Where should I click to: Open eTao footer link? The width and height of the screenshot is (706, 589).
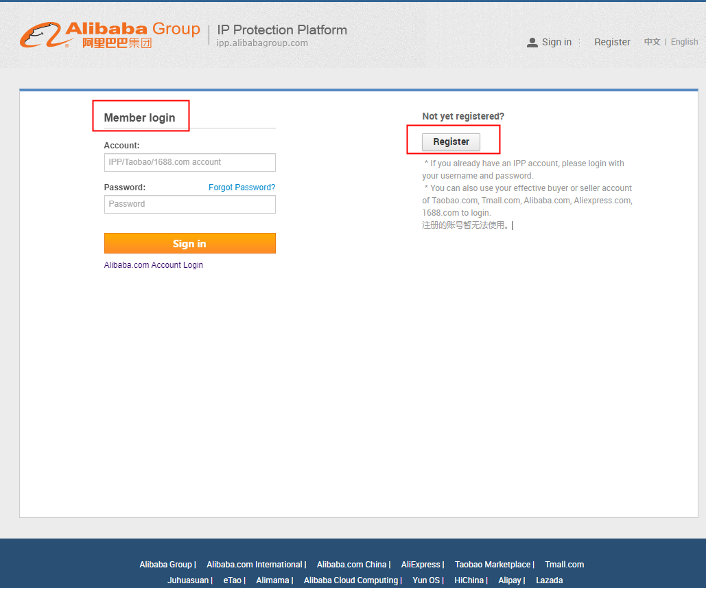[x=232, y=580]
